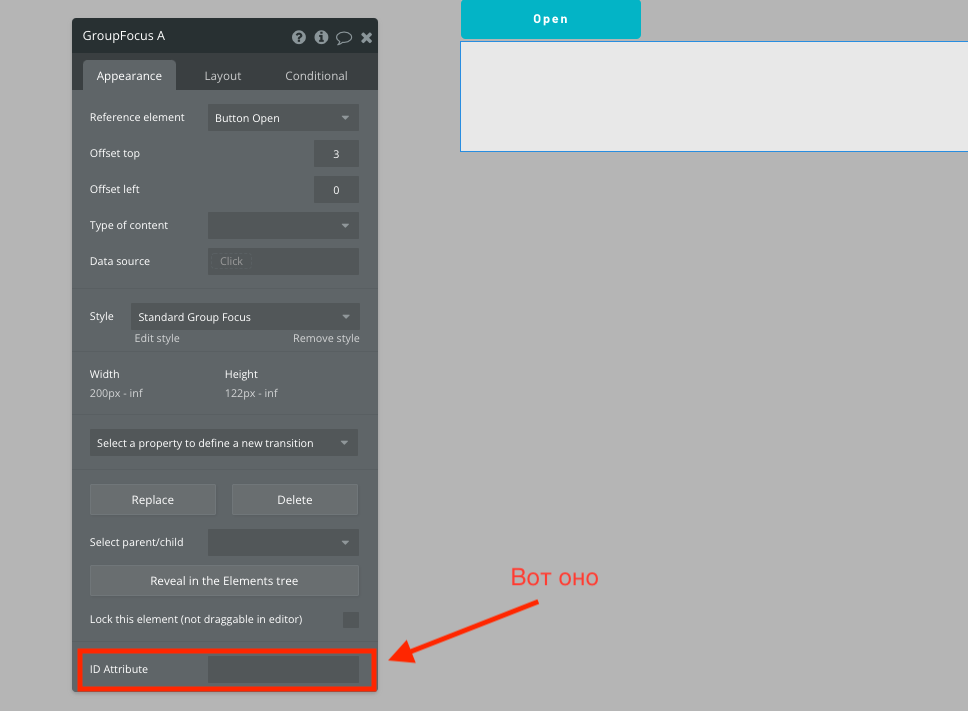Close the GroupFocus A property panel
Screen dimensions: 968x711
[x=367, y=38]
